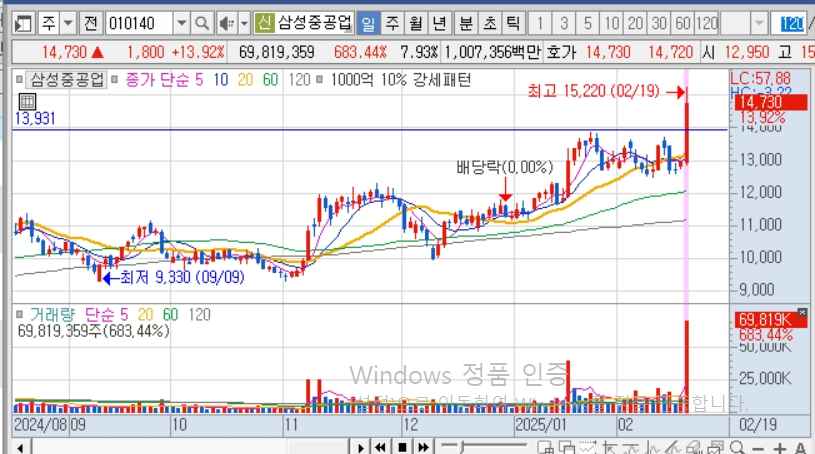Choose interval 30 button

click(659, 23)
